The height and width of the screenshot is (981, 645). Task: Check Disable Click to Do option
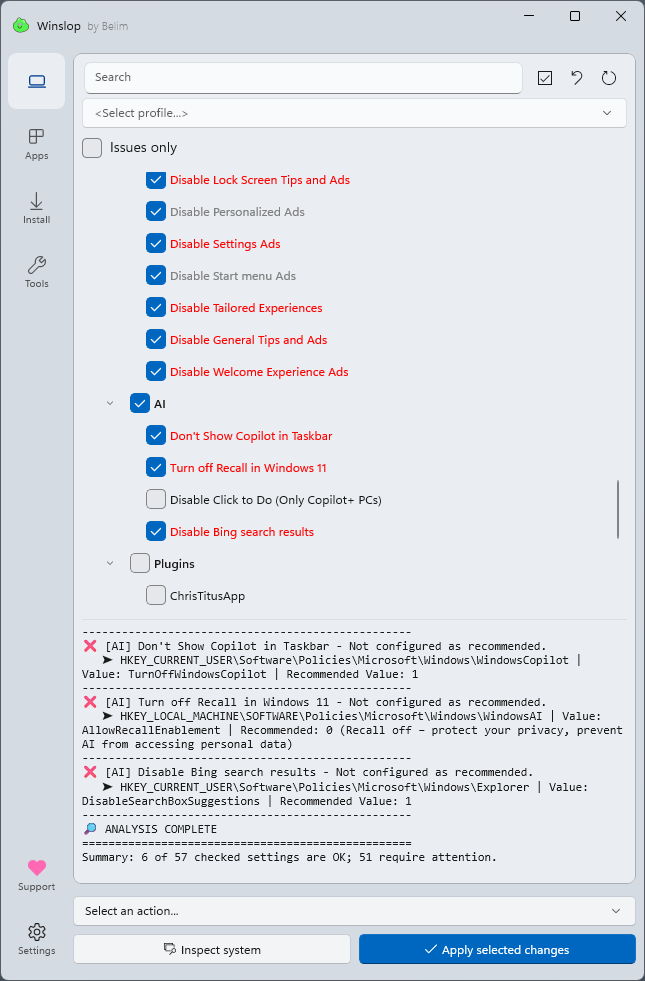coord(156,500)
